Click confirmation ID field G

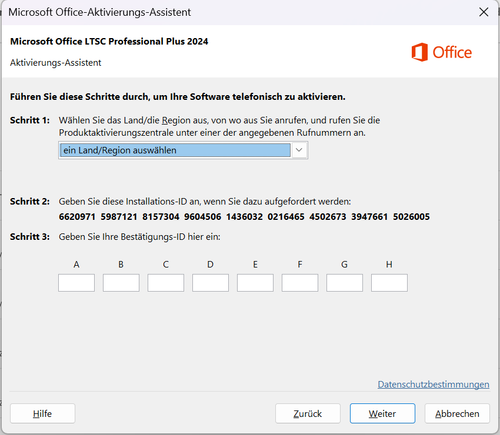click(x=345, y=283)
